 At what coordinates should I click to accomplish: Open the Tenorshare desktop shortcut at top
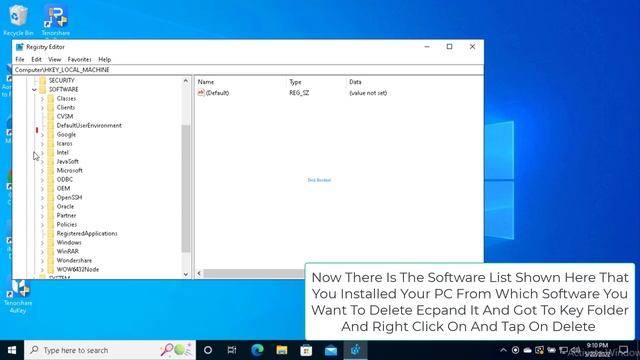coord(56,20)
